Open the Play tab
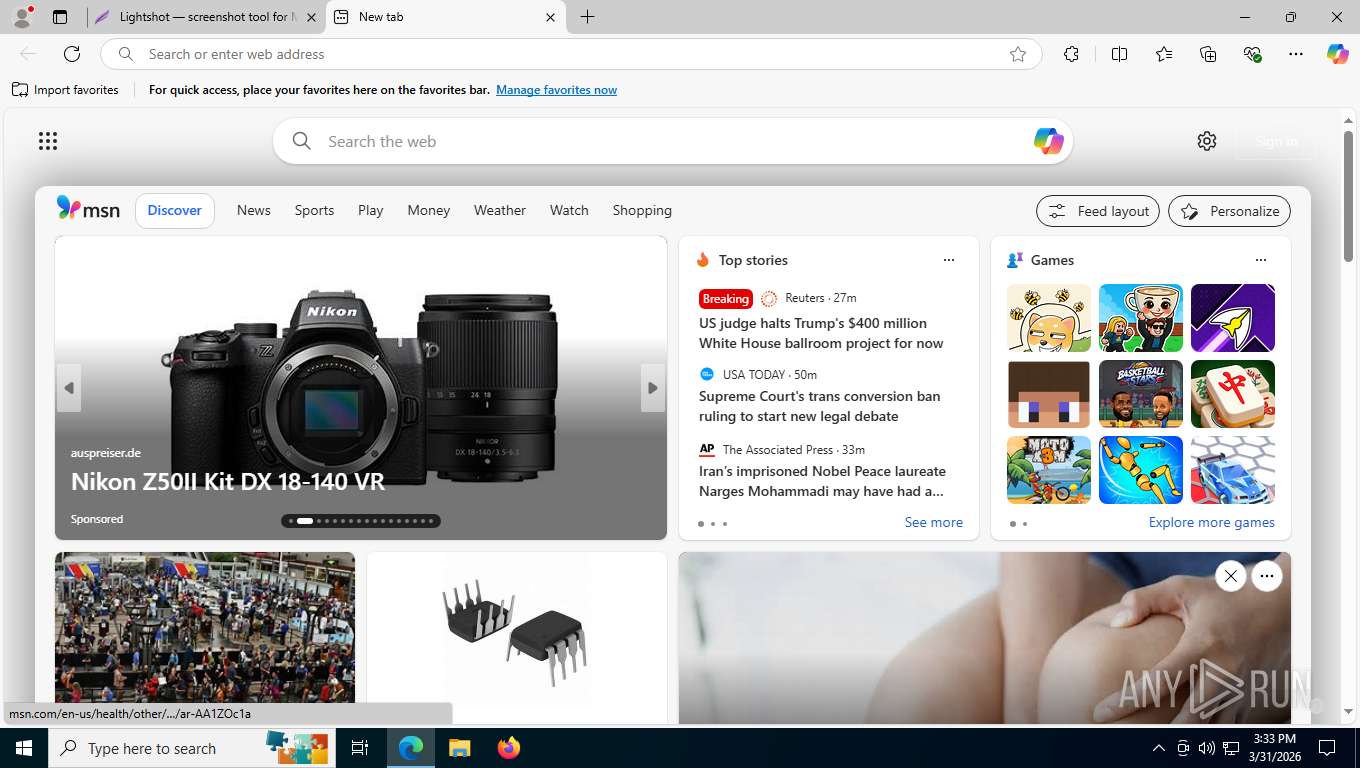The height and width of the screenshot is (768, 1360). pyautogui.click(x=370, y=210)
